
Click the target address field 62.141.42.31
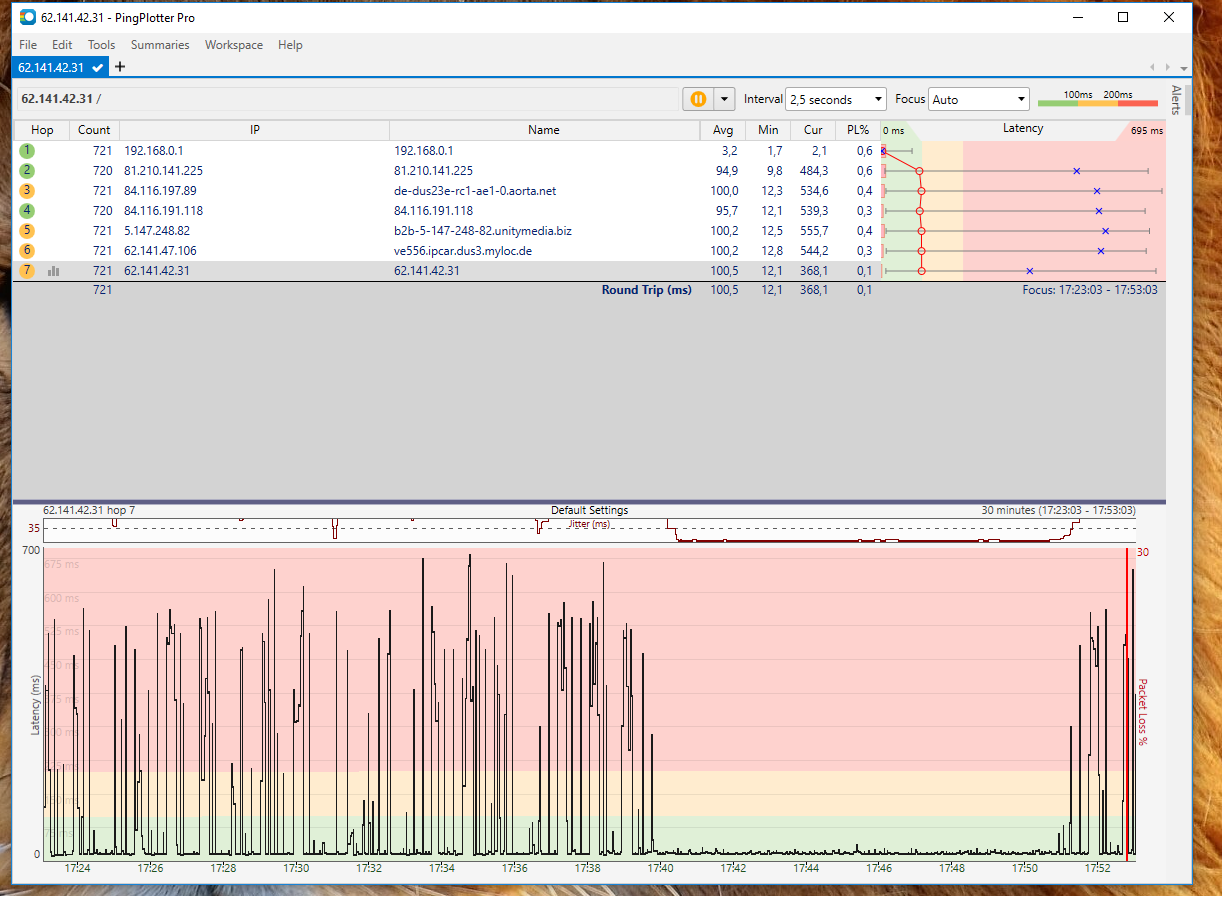coord(347,99)
